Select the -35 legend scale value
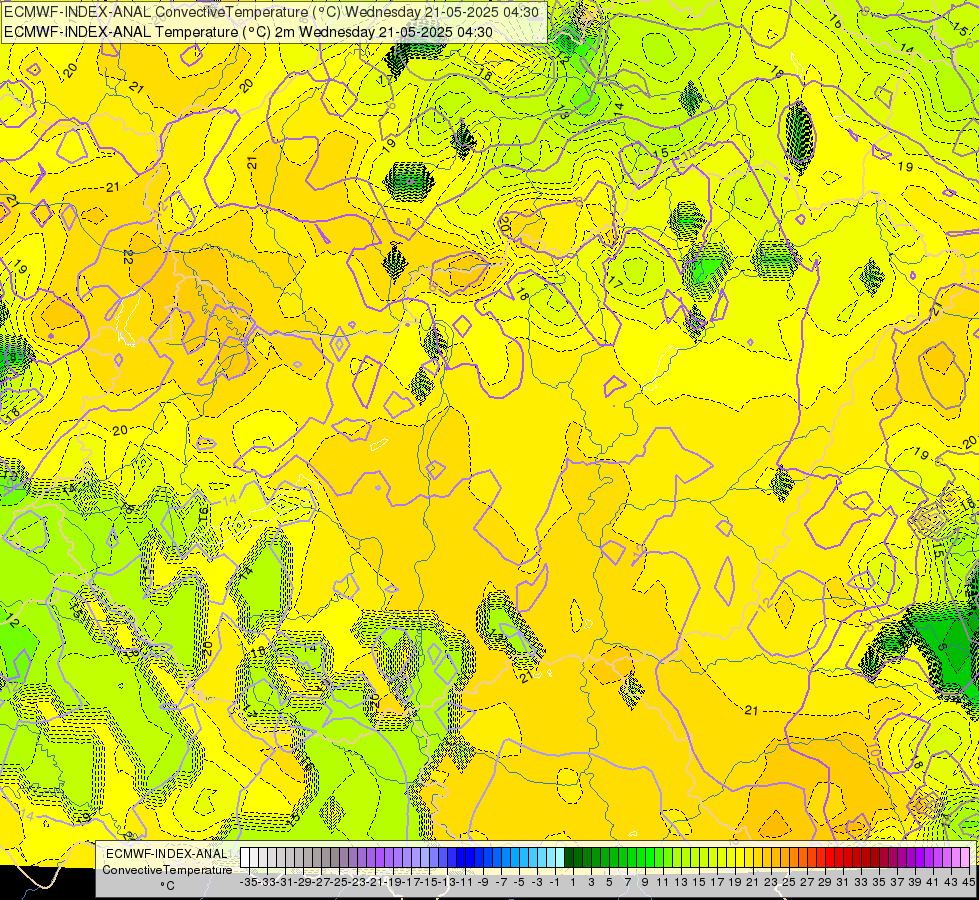Viewport: 979px width, 900px height. [x=248, y=882]
